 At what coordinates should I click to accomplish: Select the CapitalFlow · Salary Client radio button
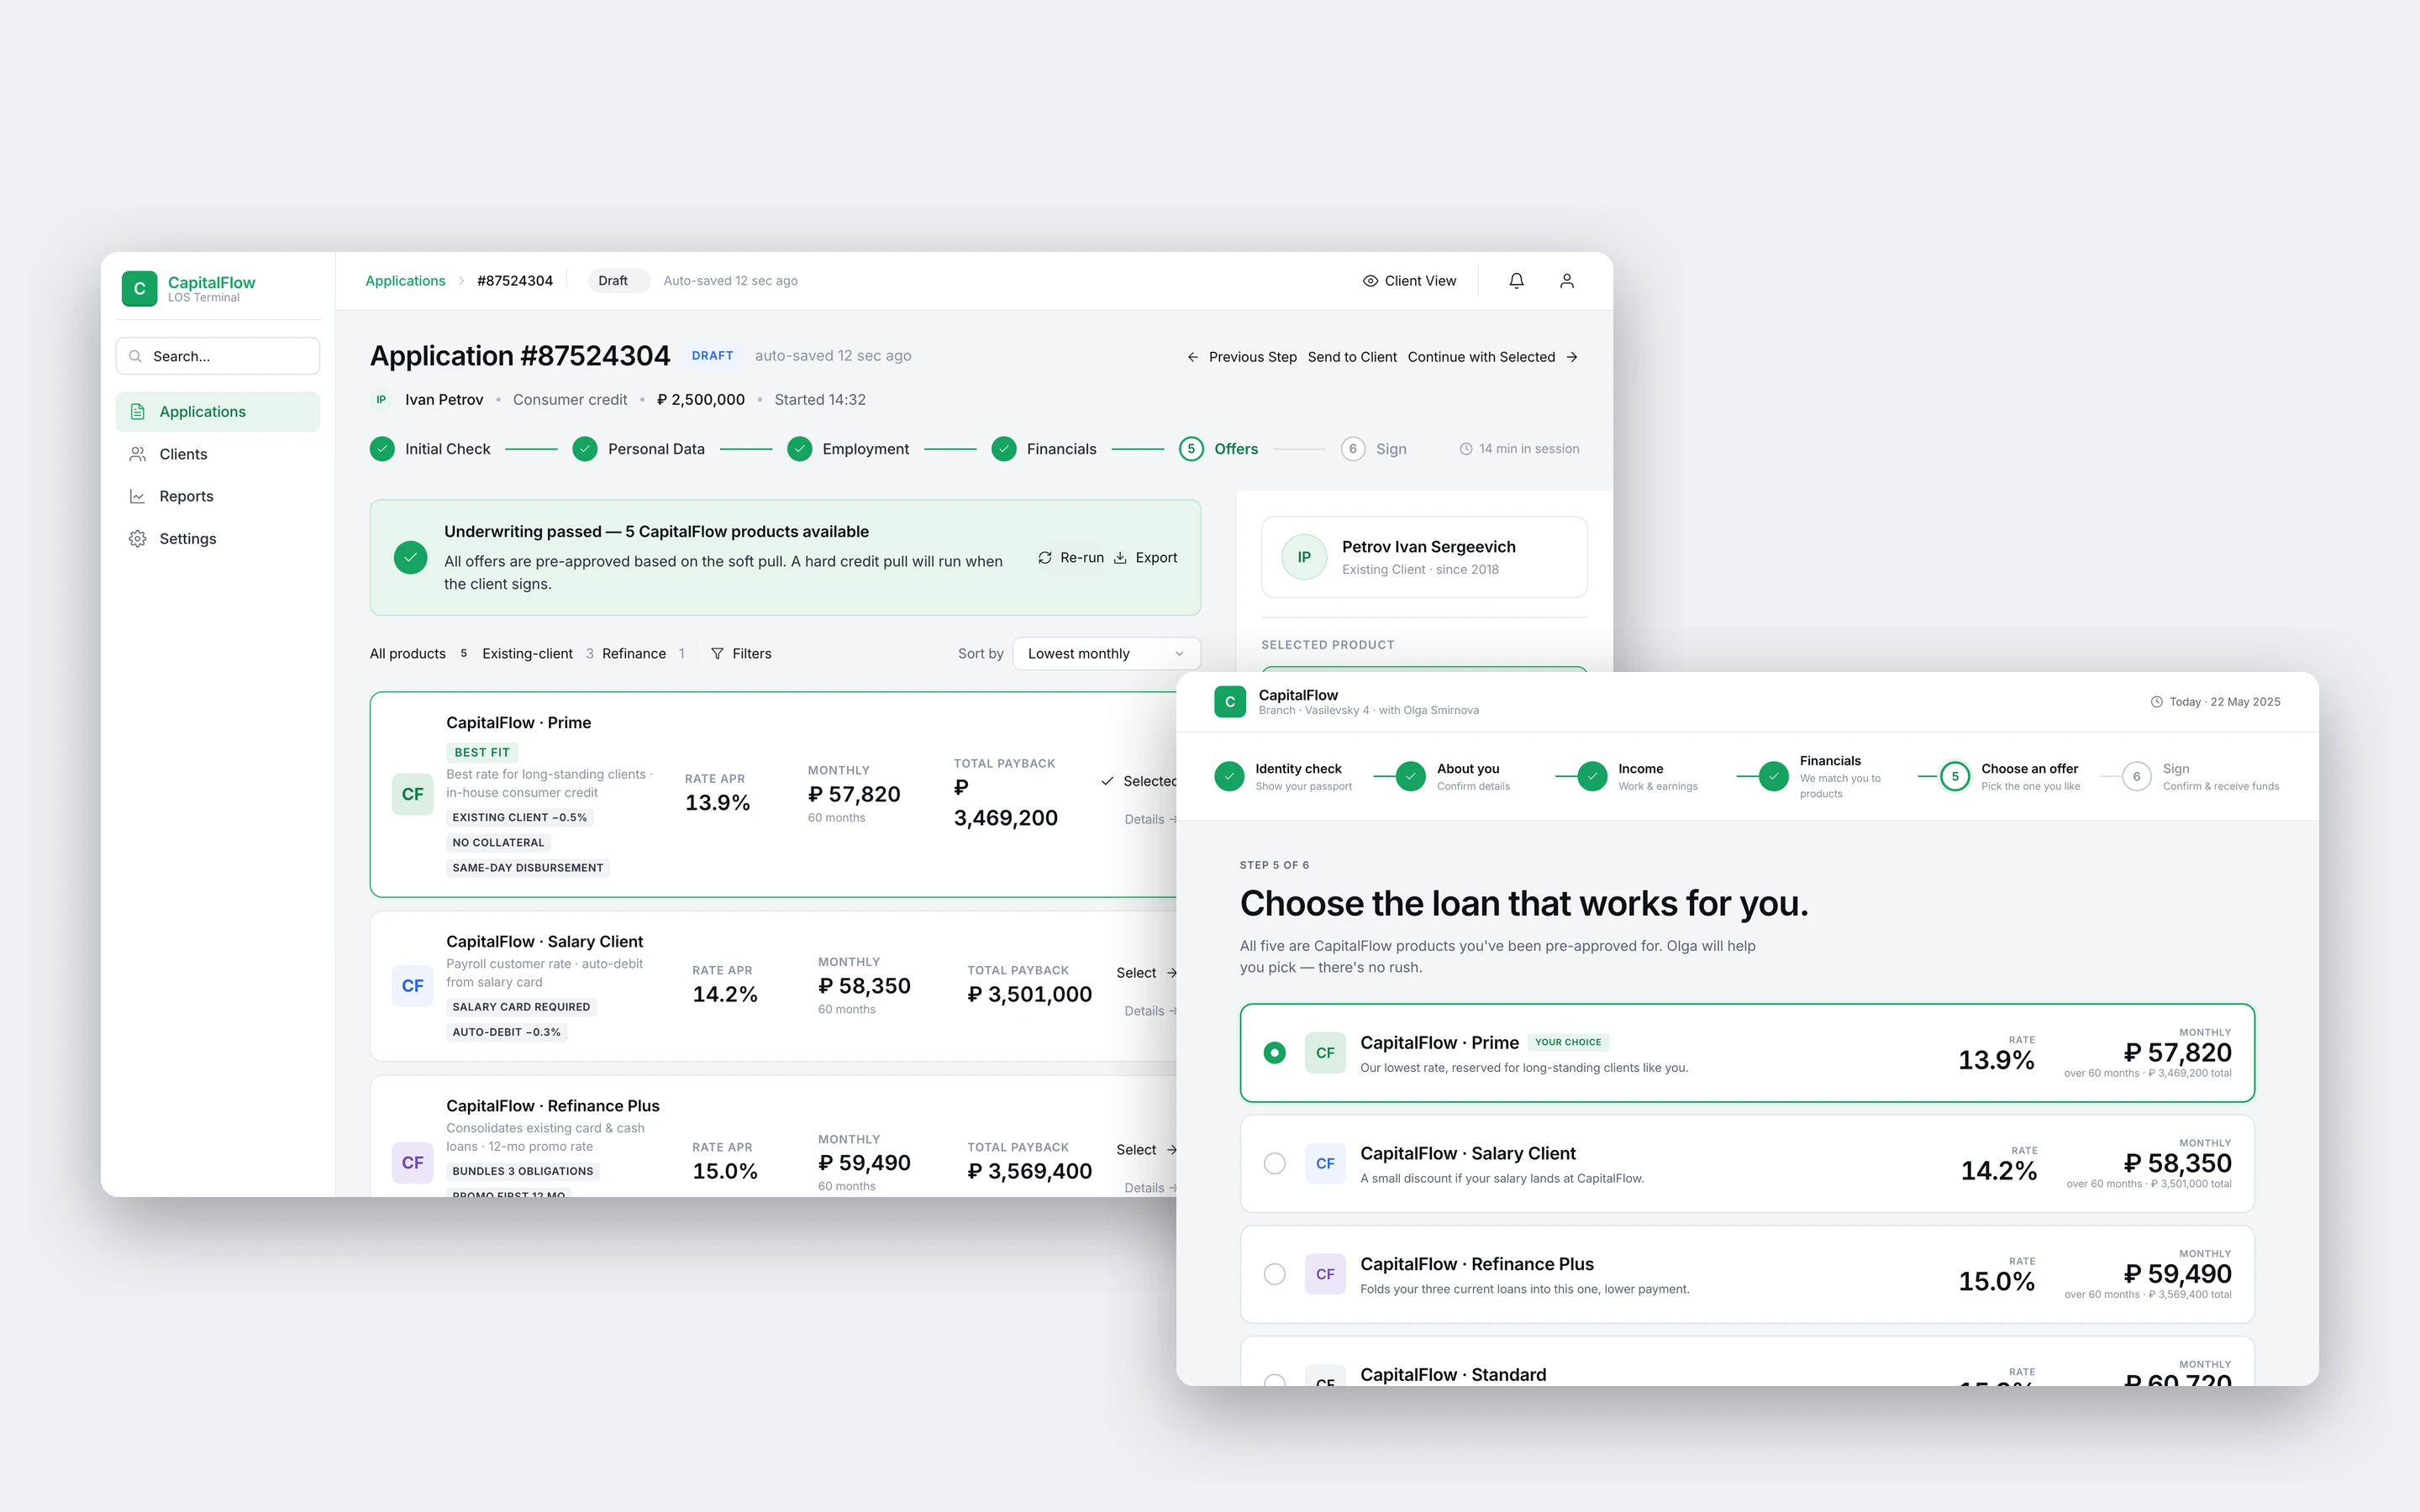[1274, 1164]
